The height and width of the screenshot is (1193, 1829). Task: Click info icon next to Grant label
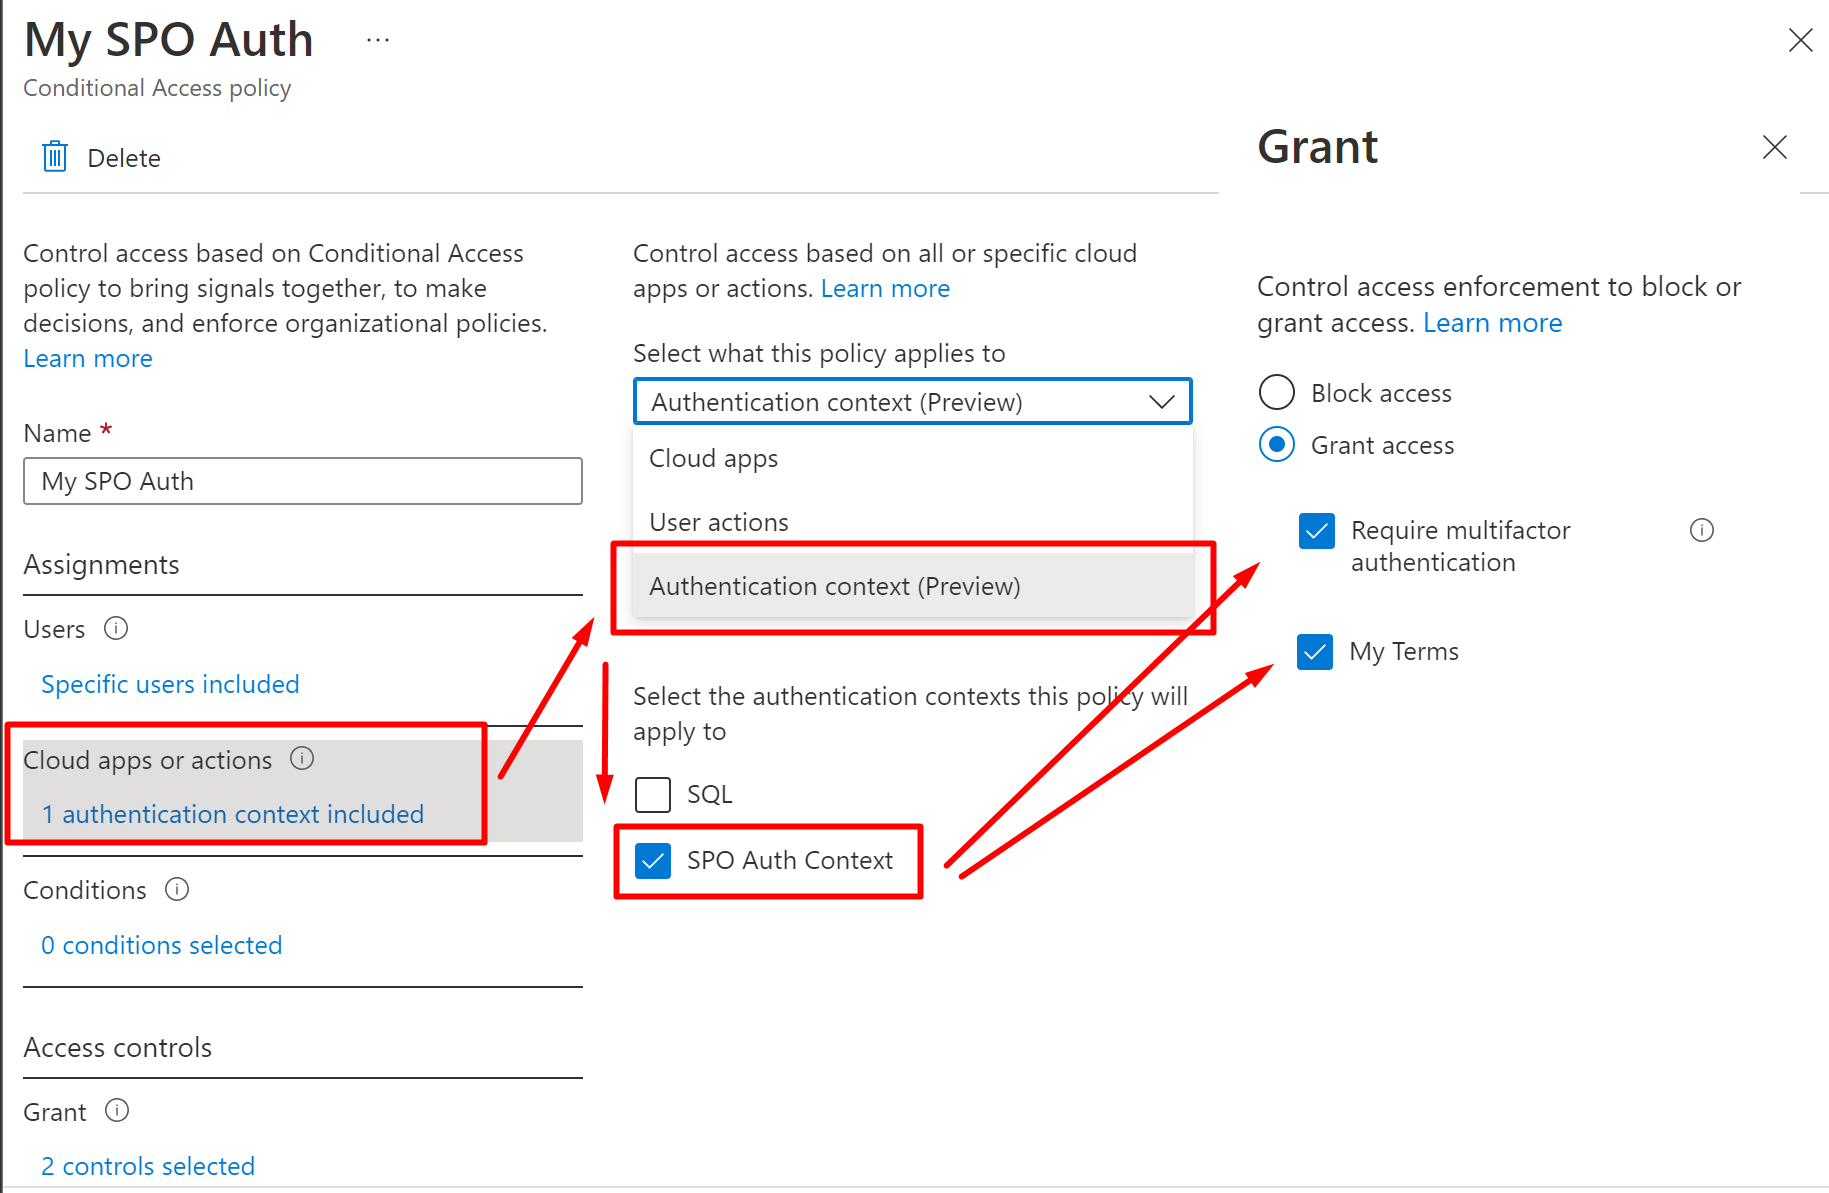pyautogui.click(x=117, y=1110)
